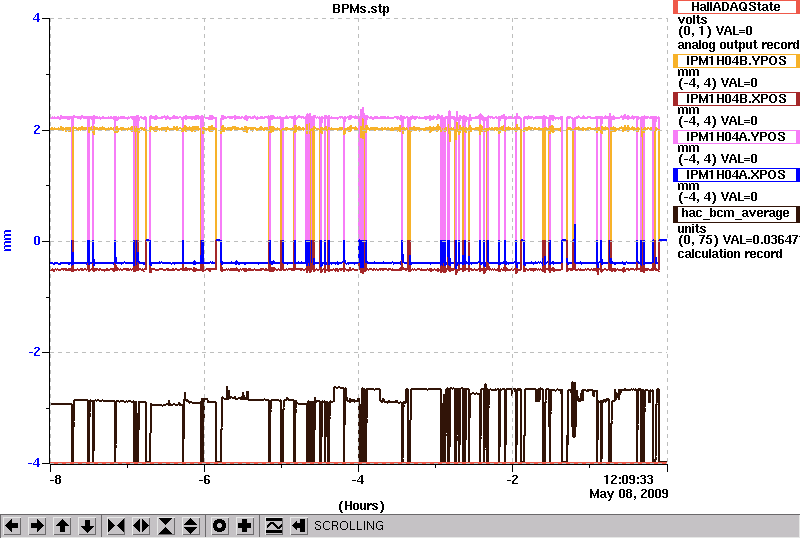800x538 pixels.
Task: Click the mm y-axis unit label
Action: click(x=7, y=240)
